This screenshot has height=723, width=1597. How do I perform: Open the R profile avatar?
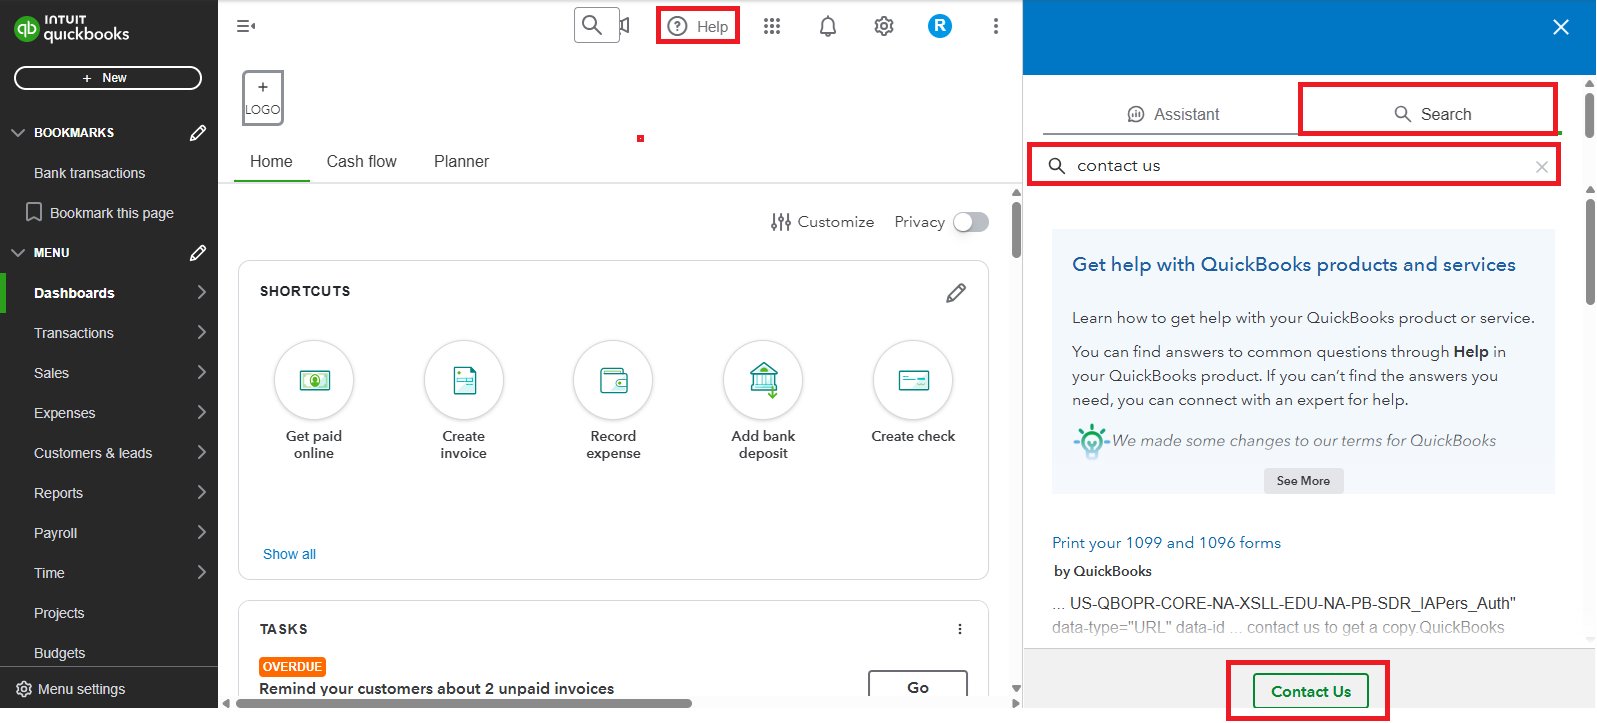pos(940,26)
